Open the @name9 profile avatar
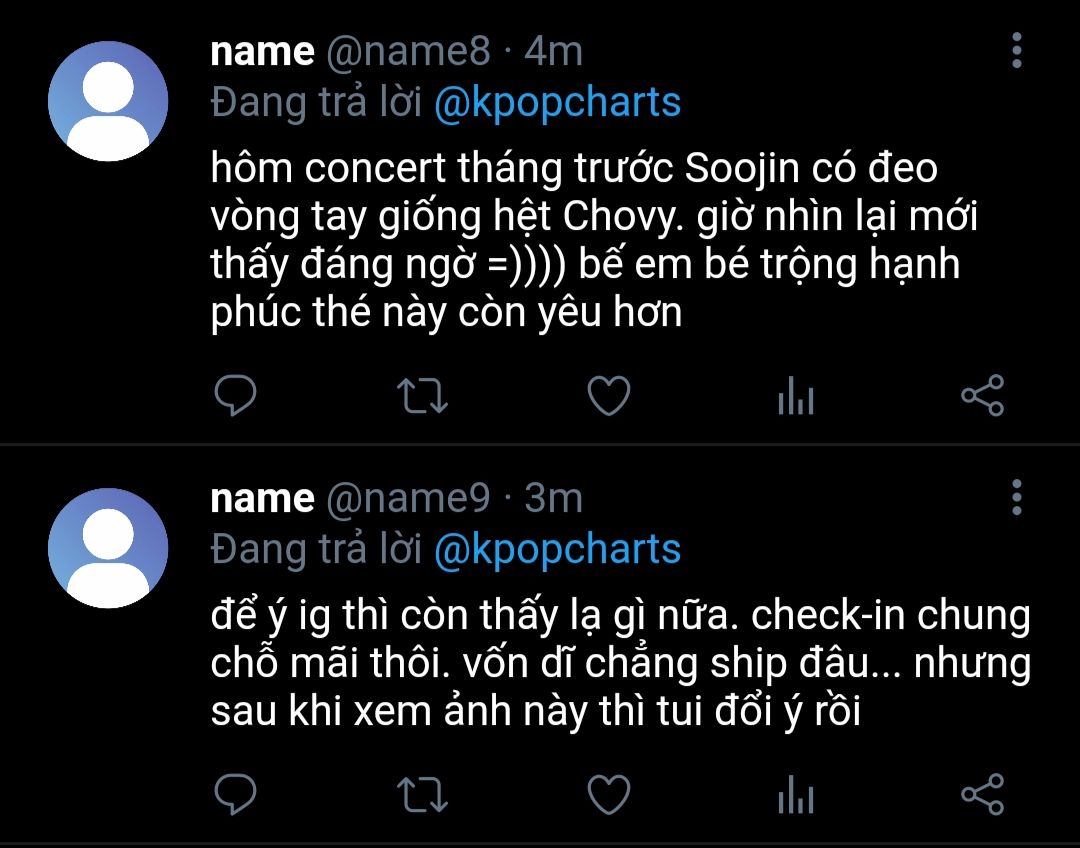The height and width of the screenshot is (848, 1080). [x=108, y=548]
